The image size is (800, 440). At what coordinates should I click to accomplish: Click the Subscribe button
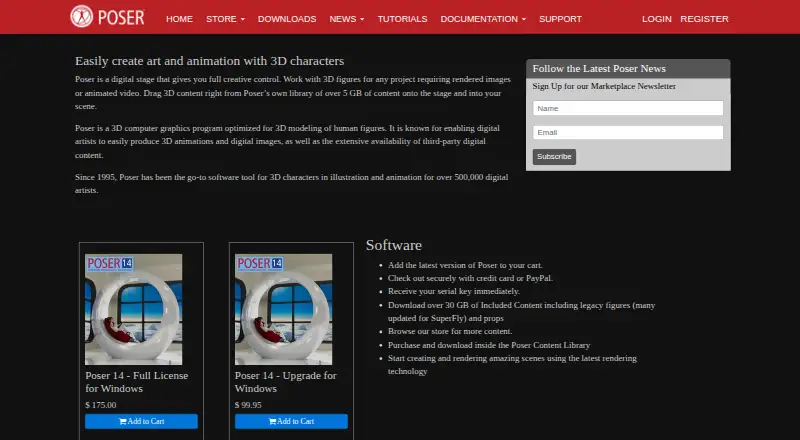click(x=554, y=157)
